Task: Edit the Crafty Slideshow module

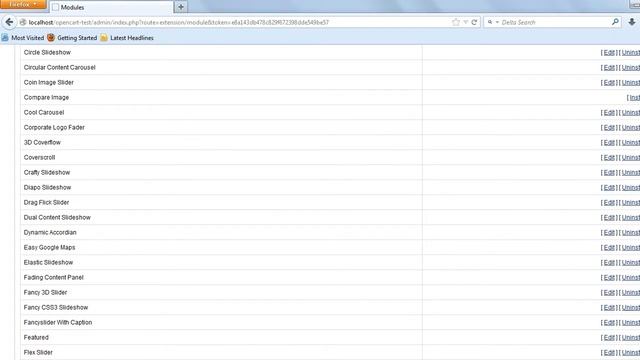Action: pyautogui.click(x=609, y=173)
